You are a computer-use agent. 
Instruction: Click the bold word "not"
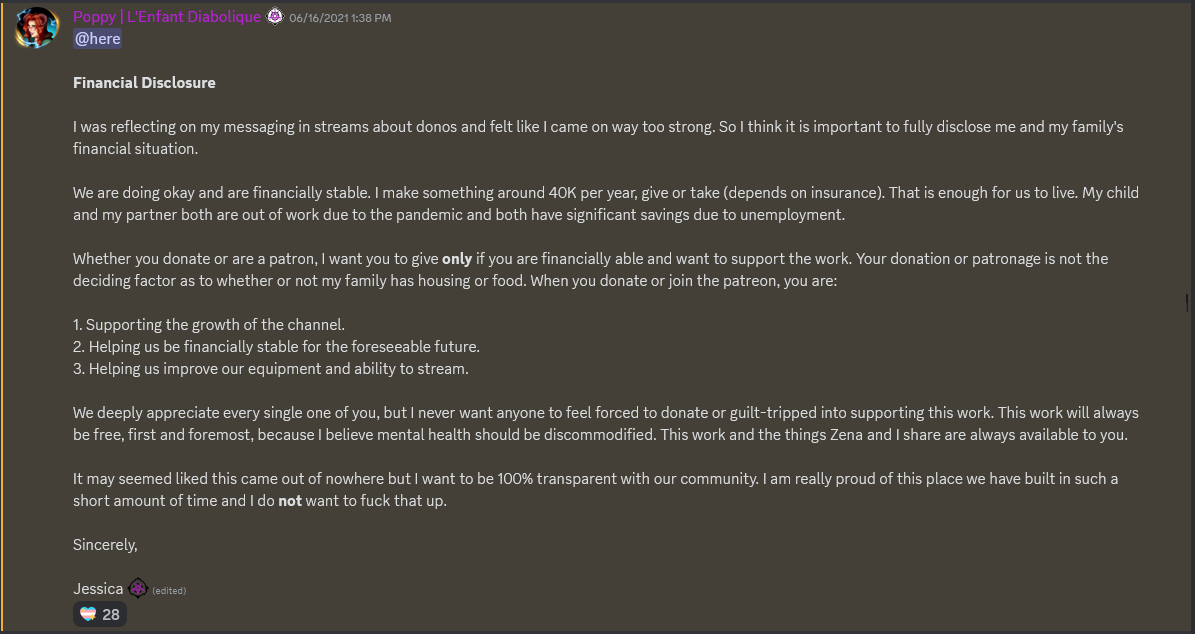[290, 501]
